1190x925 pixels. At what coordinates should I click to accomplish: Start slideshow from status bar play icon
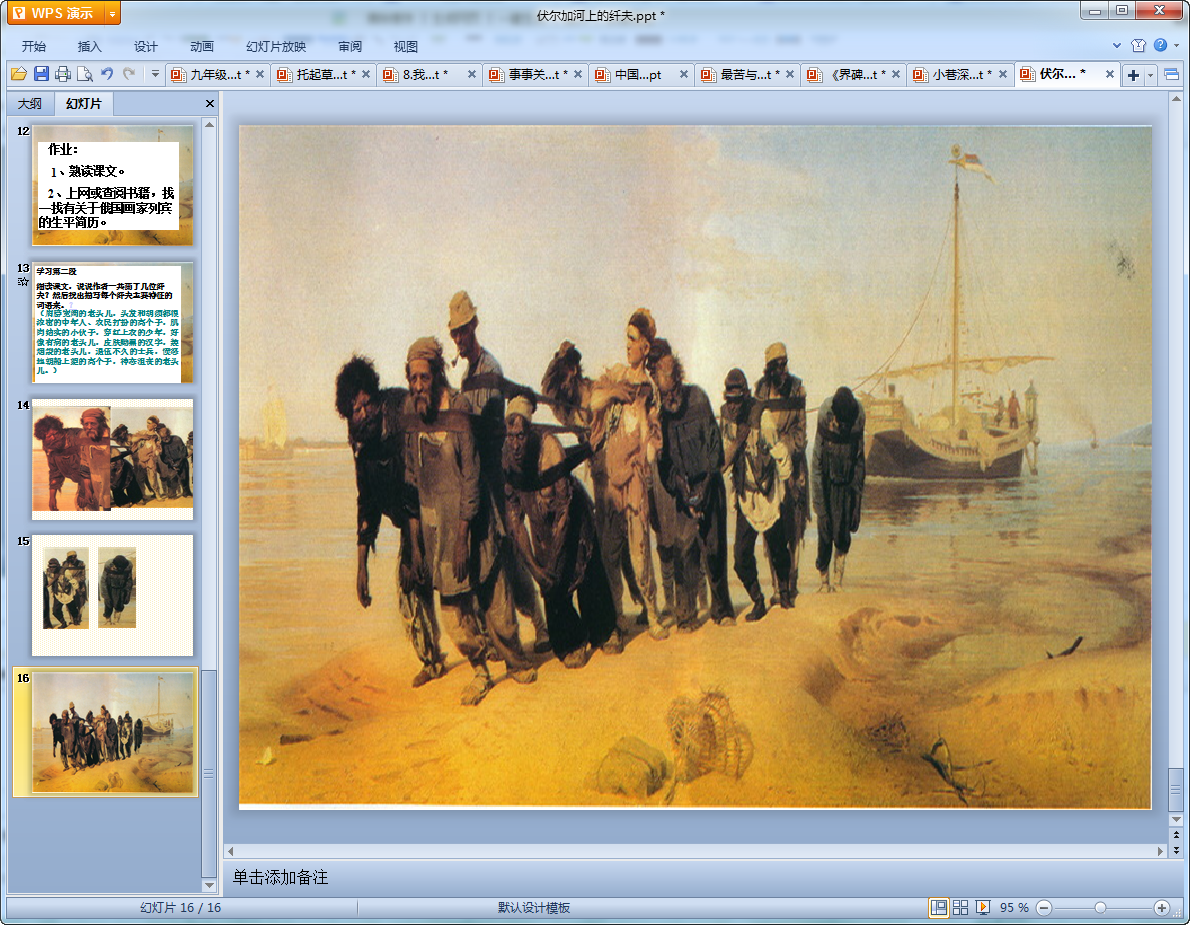coord(983,908)
